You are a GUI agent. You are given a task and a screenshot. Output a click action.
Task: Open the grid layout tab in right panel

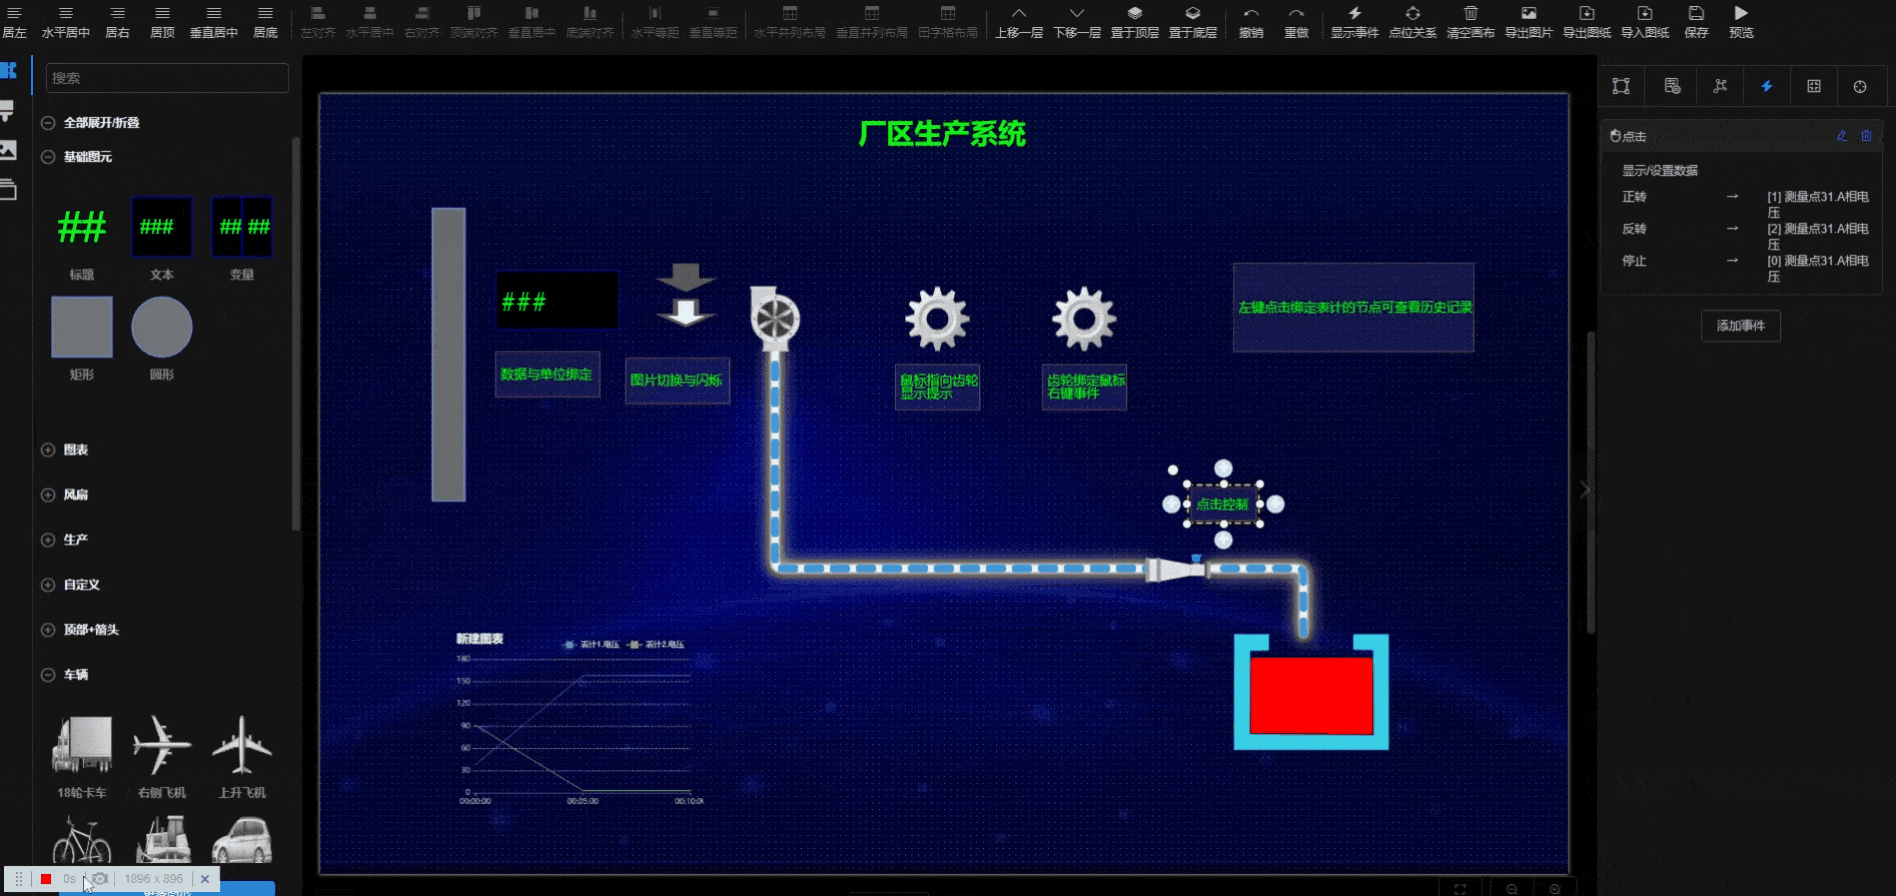1814,87
